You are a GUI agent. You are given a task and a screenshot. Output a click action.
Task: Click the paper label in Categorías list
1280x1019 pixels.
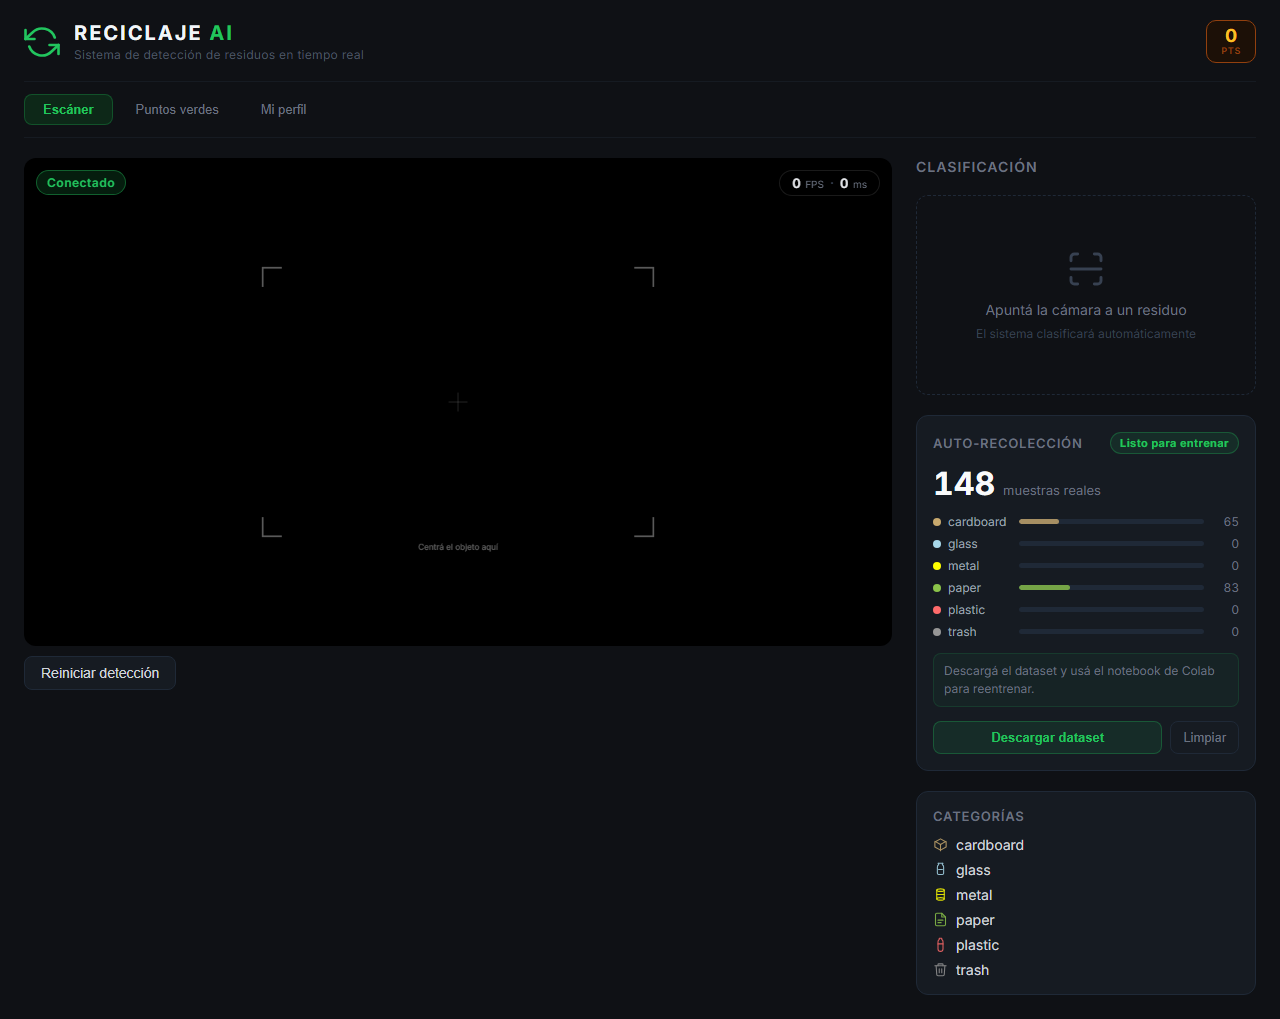coord(975,920)
